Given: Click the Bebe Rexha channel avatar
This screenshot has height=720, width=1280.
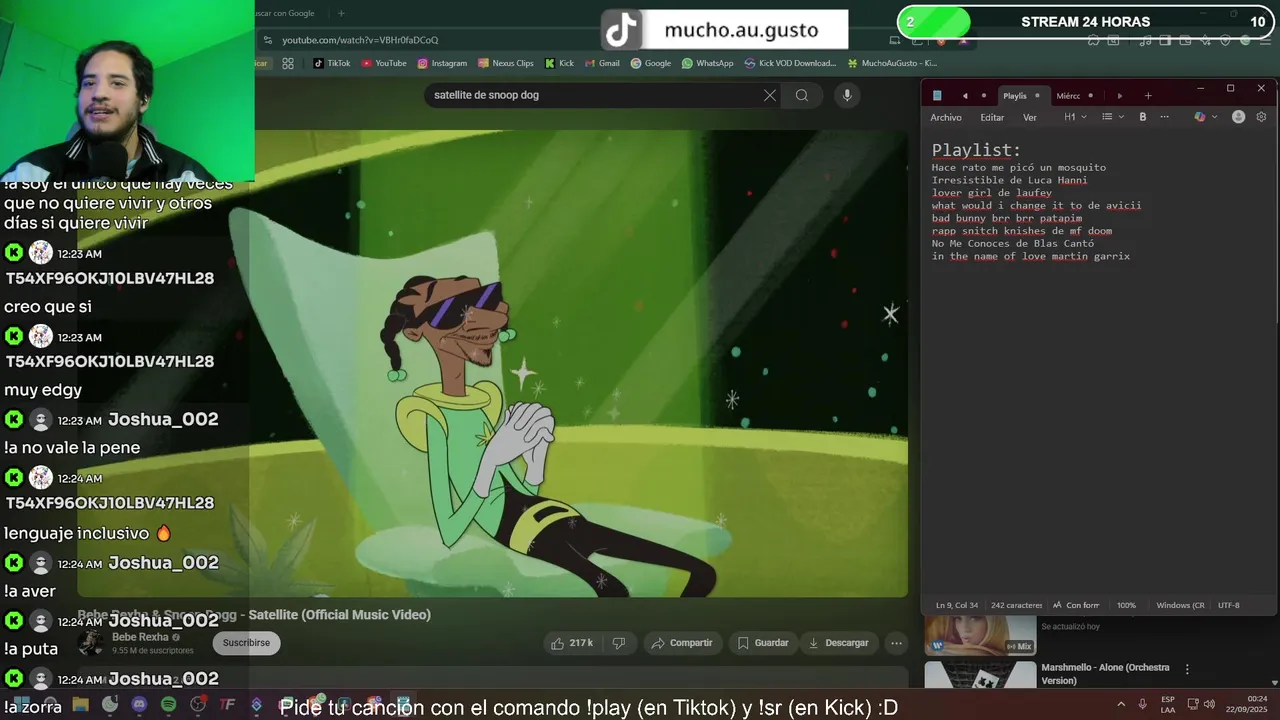Looking at the screenshot, I should (x=91, y=643).
